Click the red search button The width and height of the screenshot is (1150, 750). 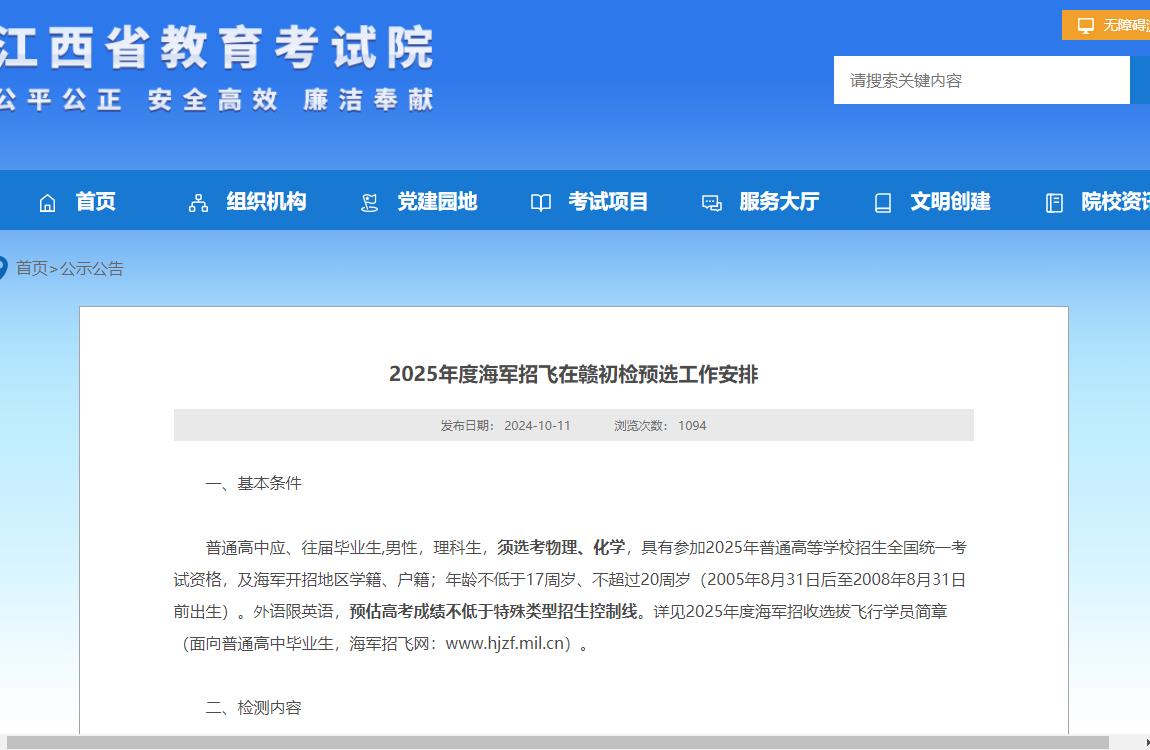point(1141,80)
